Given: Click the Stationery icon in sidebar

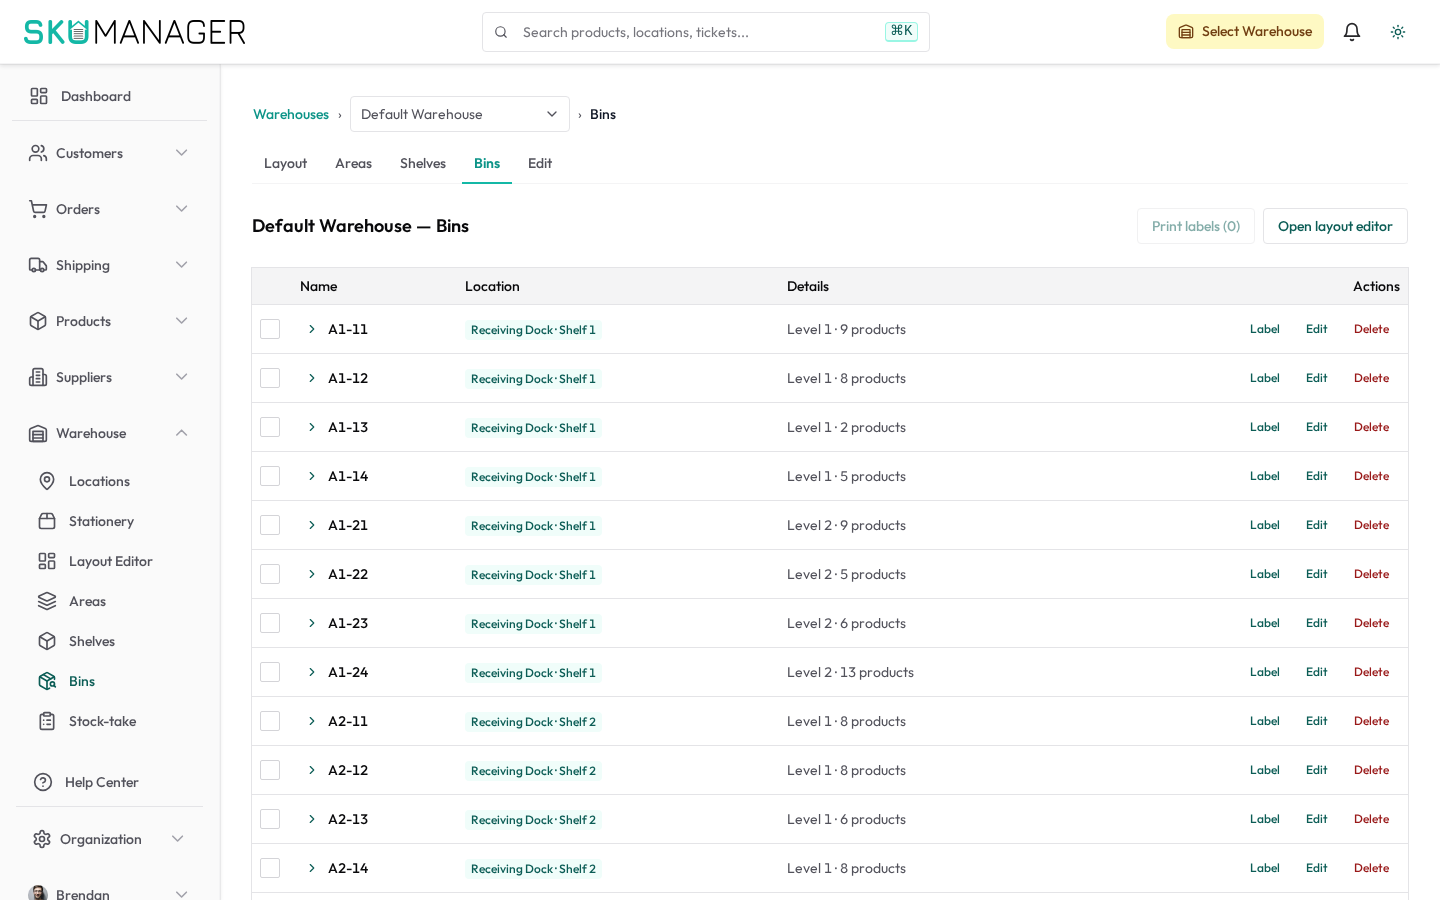Looking at the screenshot, I should click(x=47, y=521).
